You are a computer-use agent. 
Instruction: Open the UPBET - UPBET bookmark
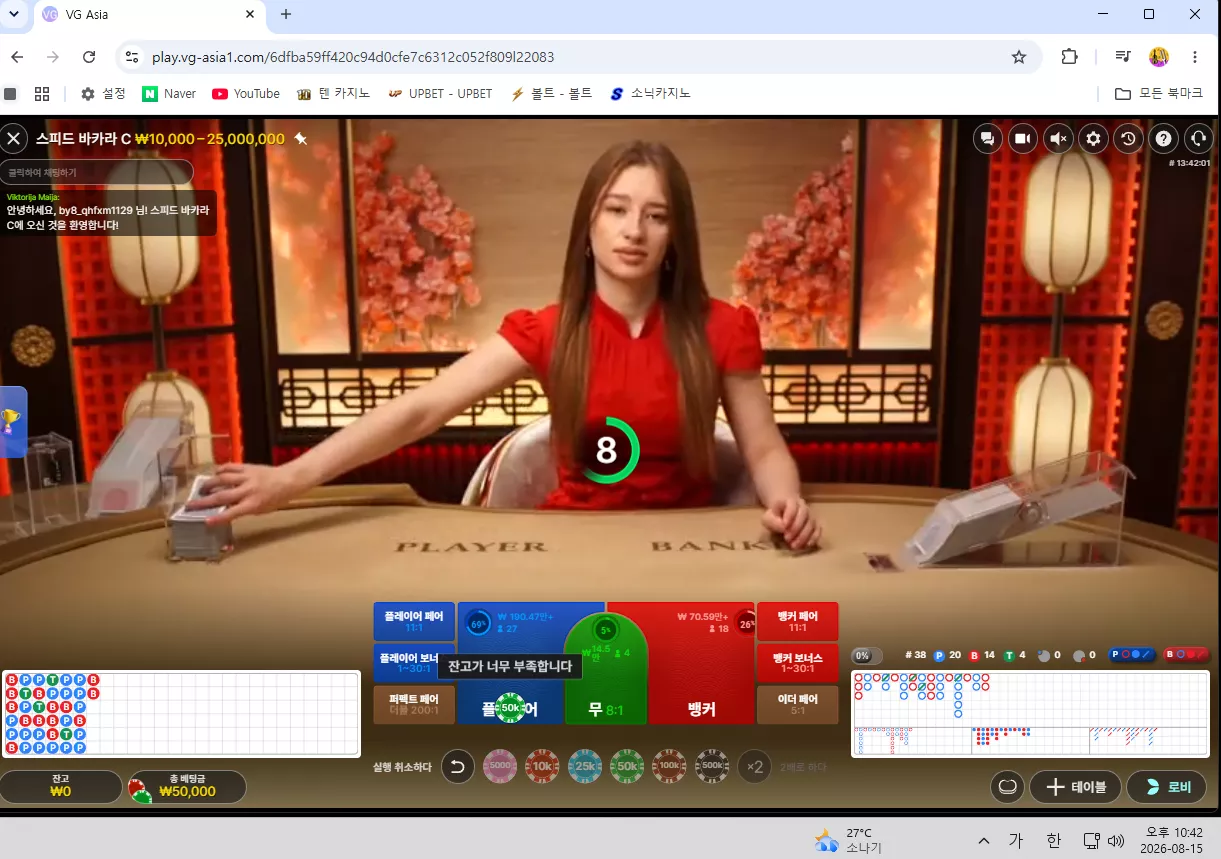click(440, 94)
